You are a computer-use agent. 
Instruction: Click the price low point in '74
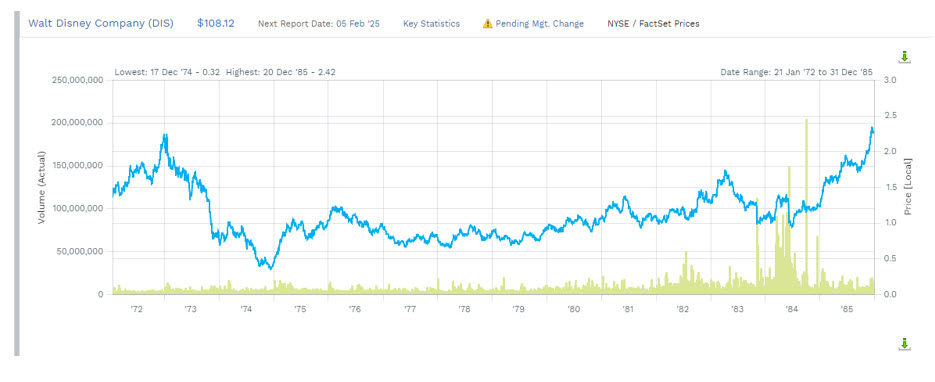(271, 268)
